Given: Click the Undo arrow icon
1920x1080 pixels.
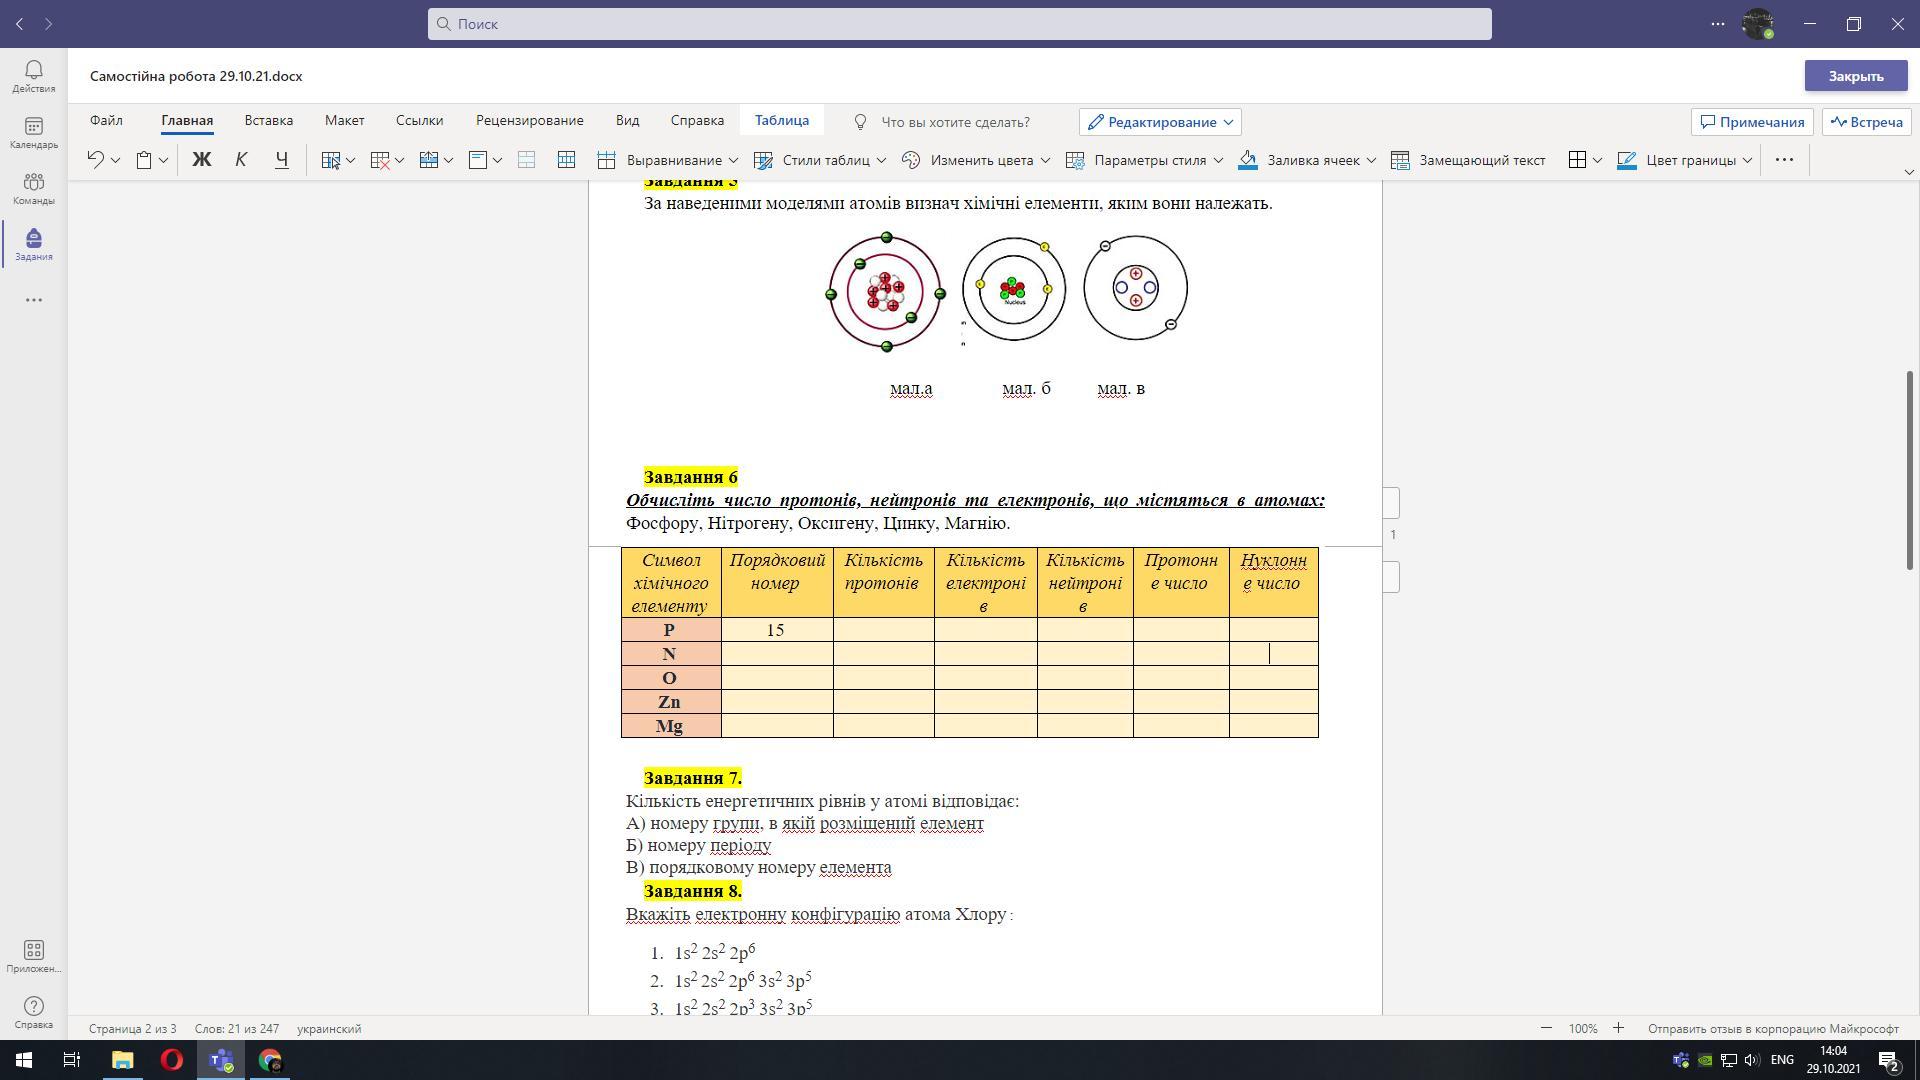Looking at the screenshot, I should point(95,160).
